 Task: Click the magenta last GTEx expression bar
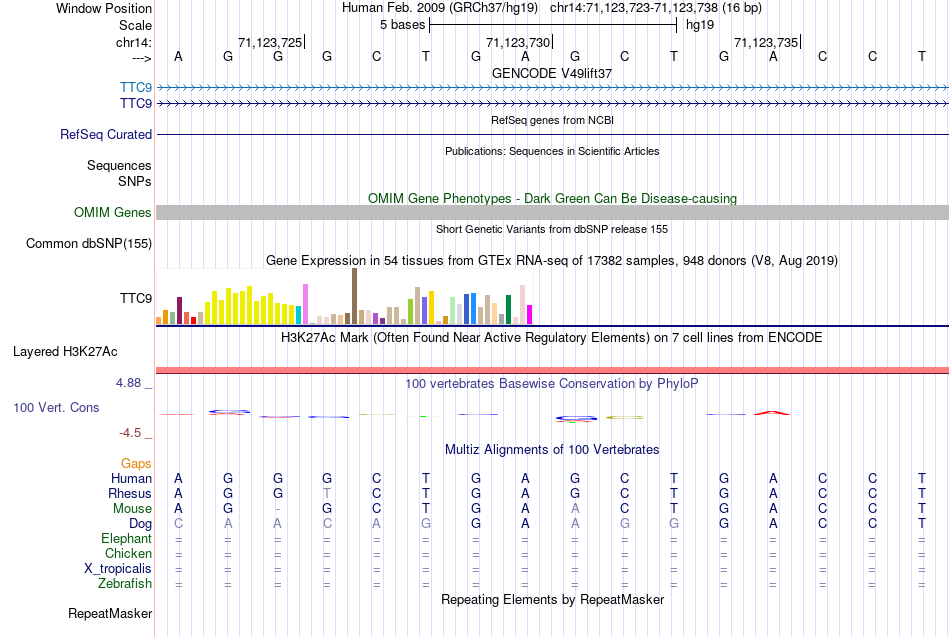coord(530,315)
